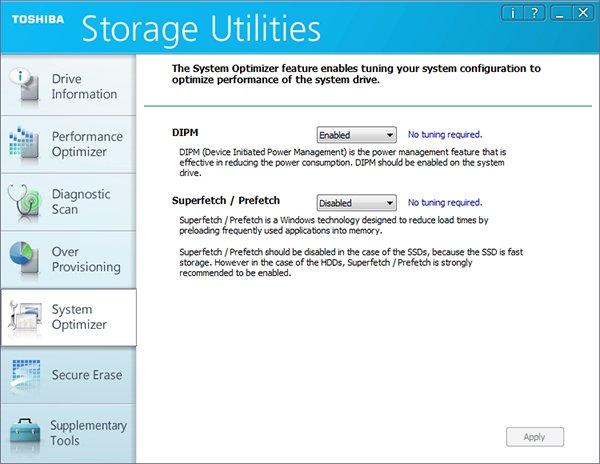Minimize the Storage Utilities window
Image resolution: width=600 pixels, height=464 pixels.
pos(560,13)
